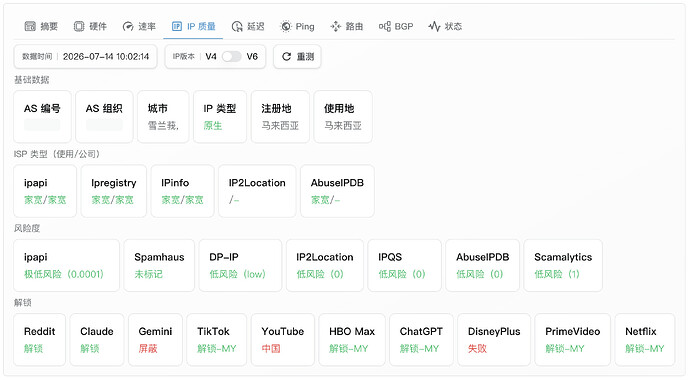Click the HBO Max unlock card

click(352, 340)
